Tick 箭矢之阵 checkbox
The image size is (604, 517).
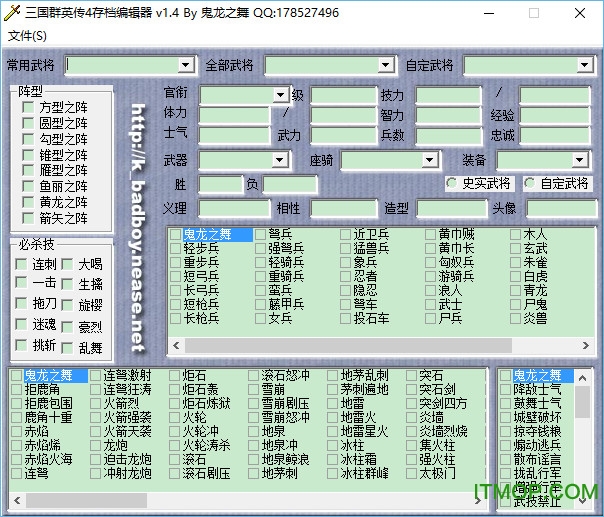28,218
